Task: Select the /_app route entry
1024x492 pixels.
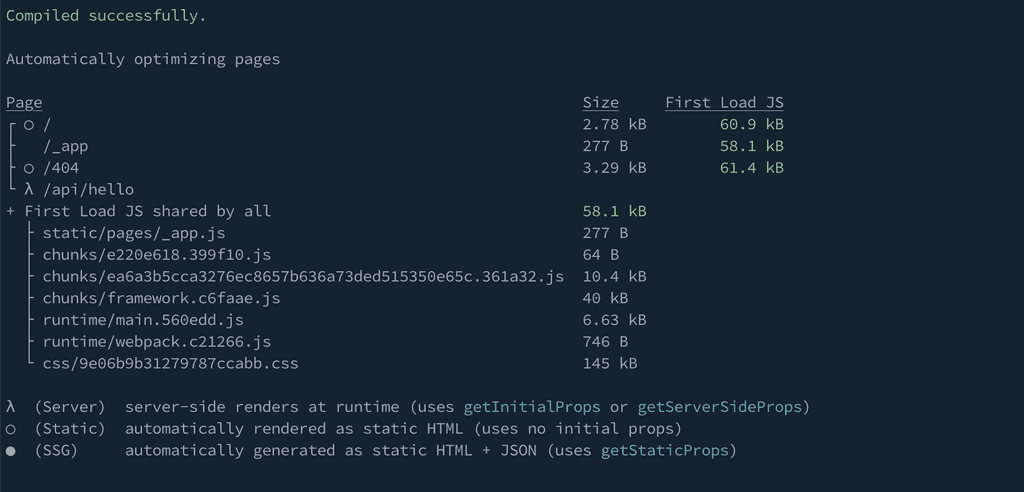Action: coord(65,146)
